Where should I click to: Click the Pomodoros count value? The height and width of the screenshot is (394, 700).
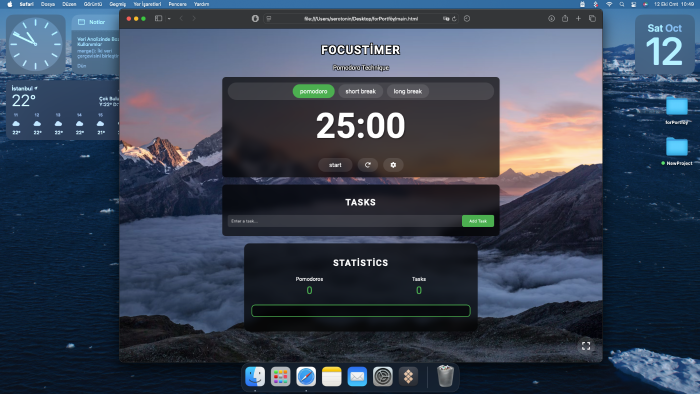tap(309, 290)
